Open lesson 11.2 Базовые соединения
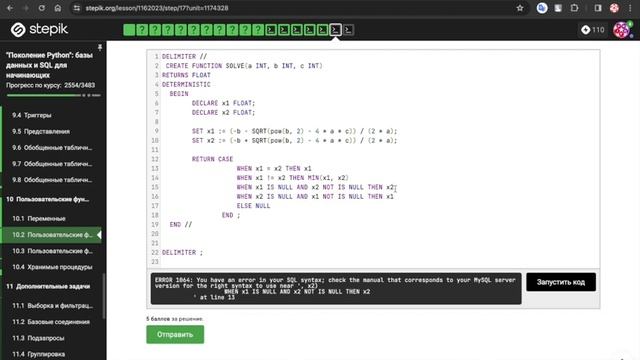Viewport: 640px width, 360px height. point(51,322)
